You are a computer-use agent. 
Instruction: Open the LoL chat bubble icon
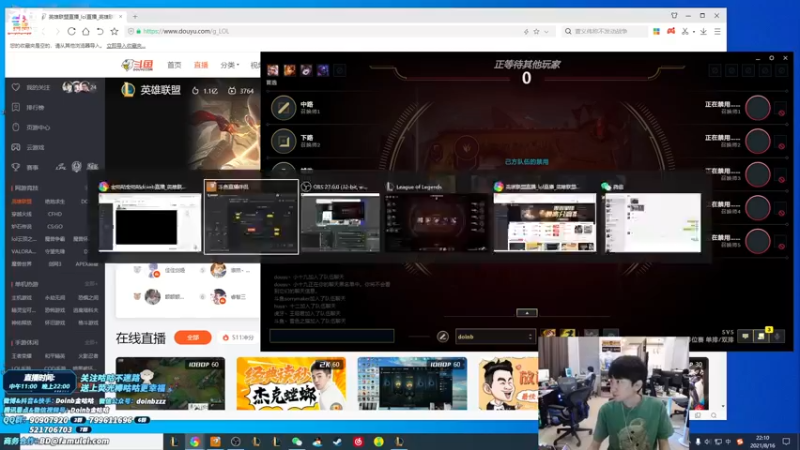[x=745, y=336]
